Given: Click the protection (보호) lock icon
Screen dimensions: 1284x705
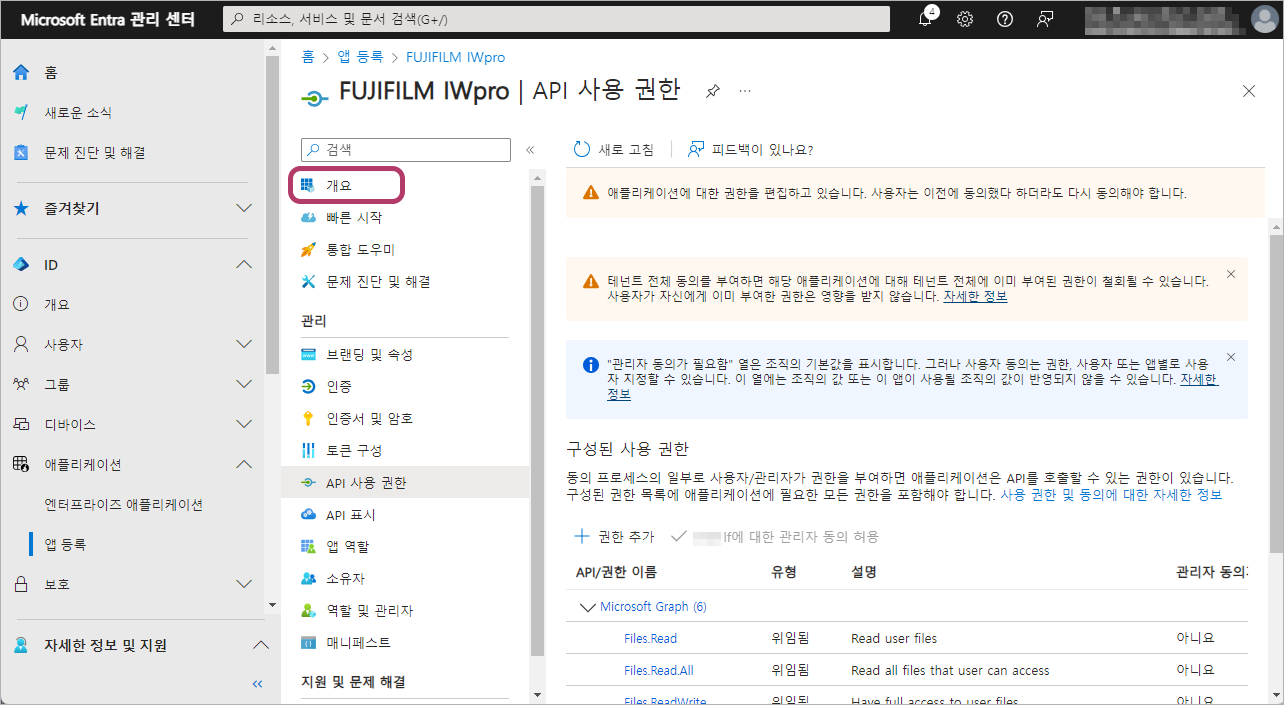Looking at the screenshot, I should (x=21, y=585).
